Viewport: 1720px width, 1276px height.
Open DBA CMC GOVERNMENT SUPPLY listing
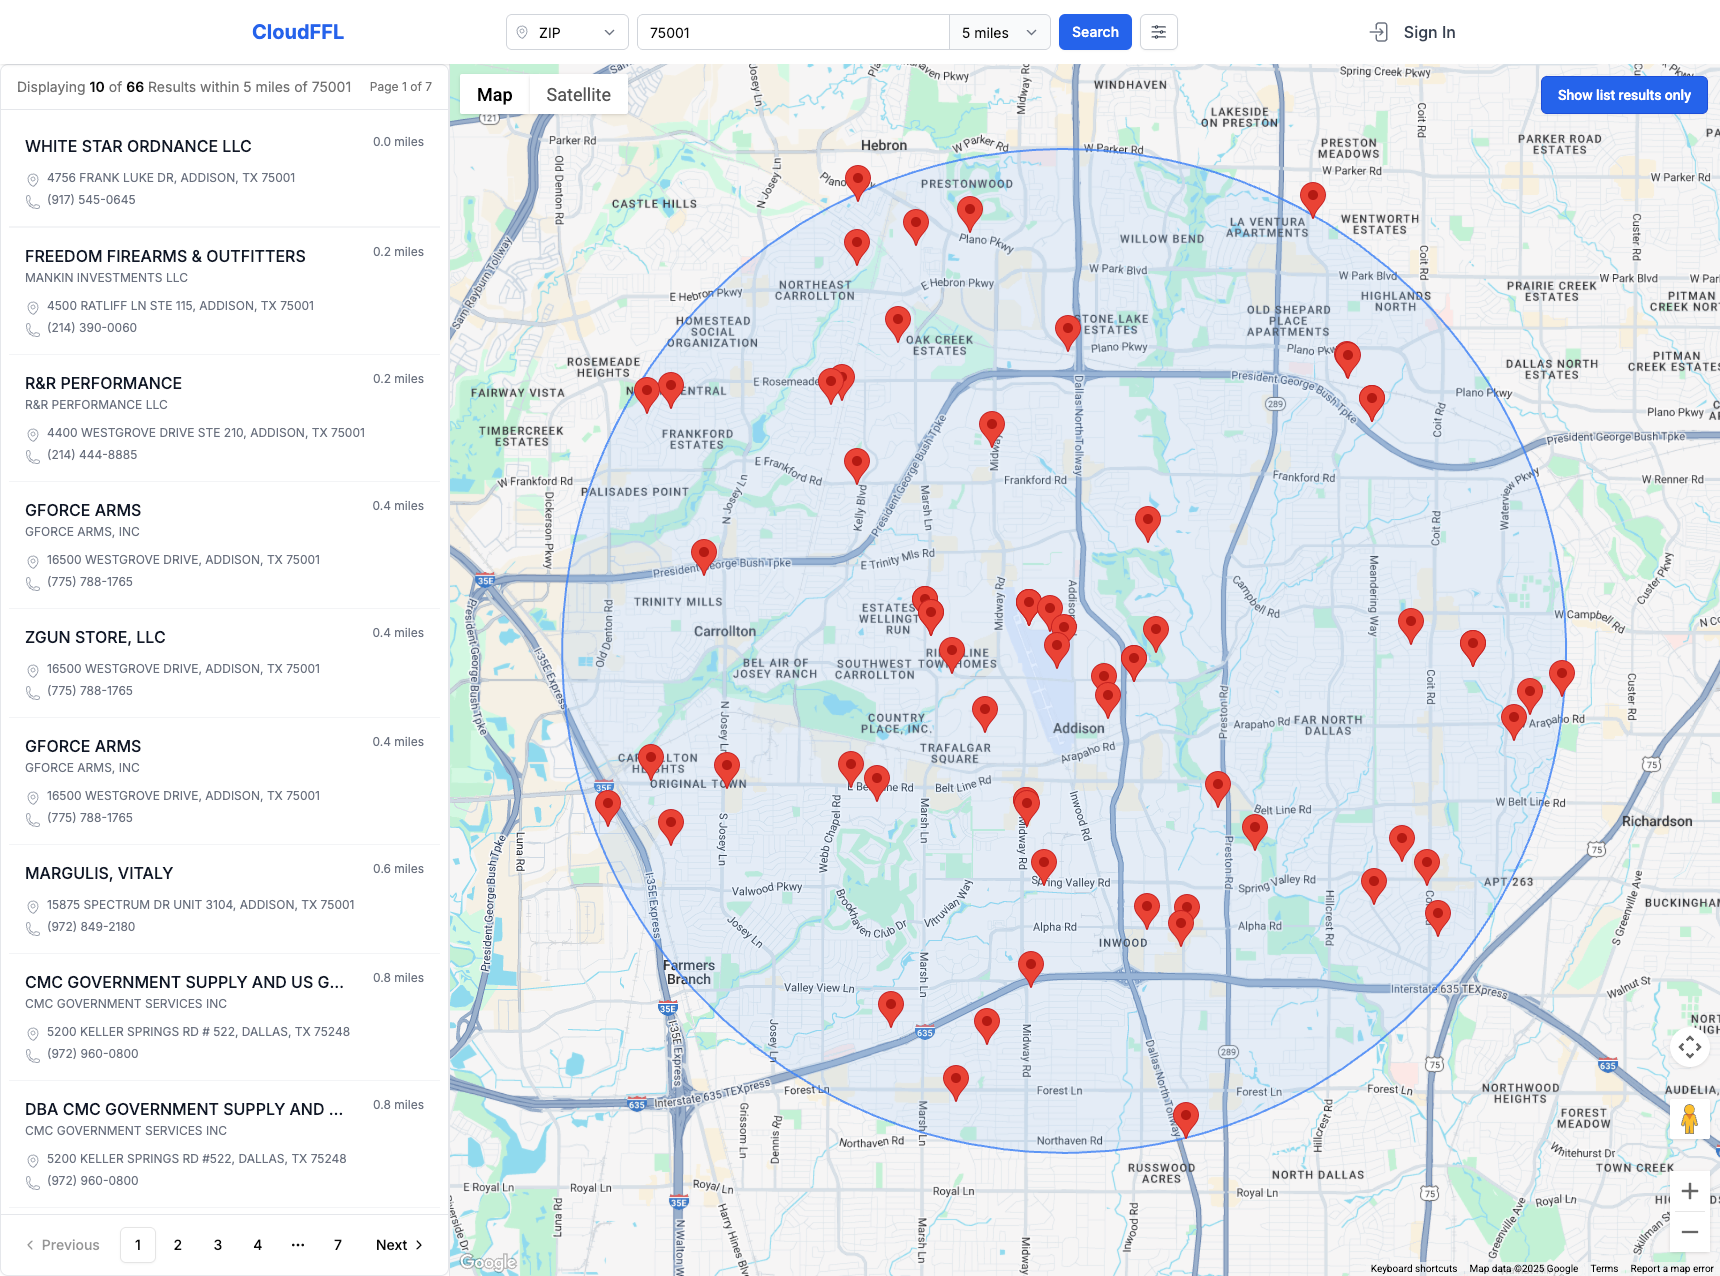184,1109
